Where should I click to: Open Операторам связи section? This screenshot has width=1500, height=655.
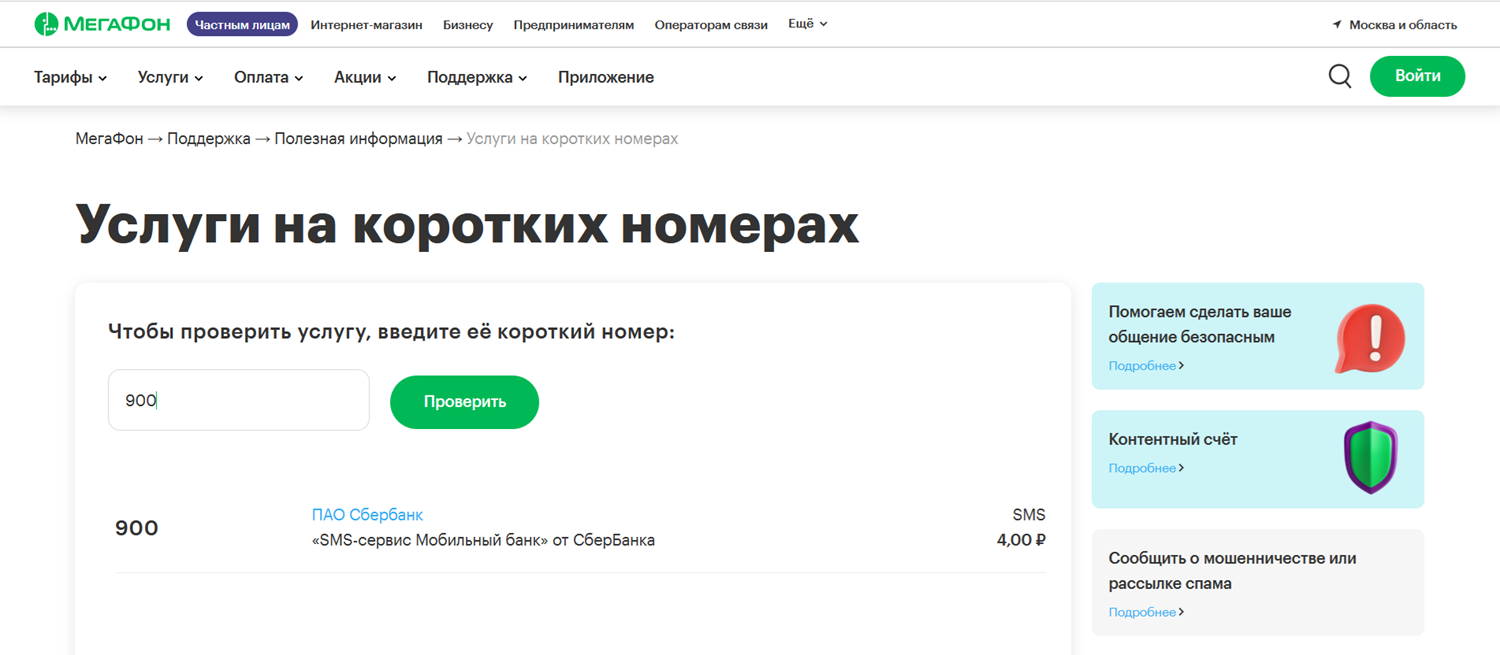point(711,25)
